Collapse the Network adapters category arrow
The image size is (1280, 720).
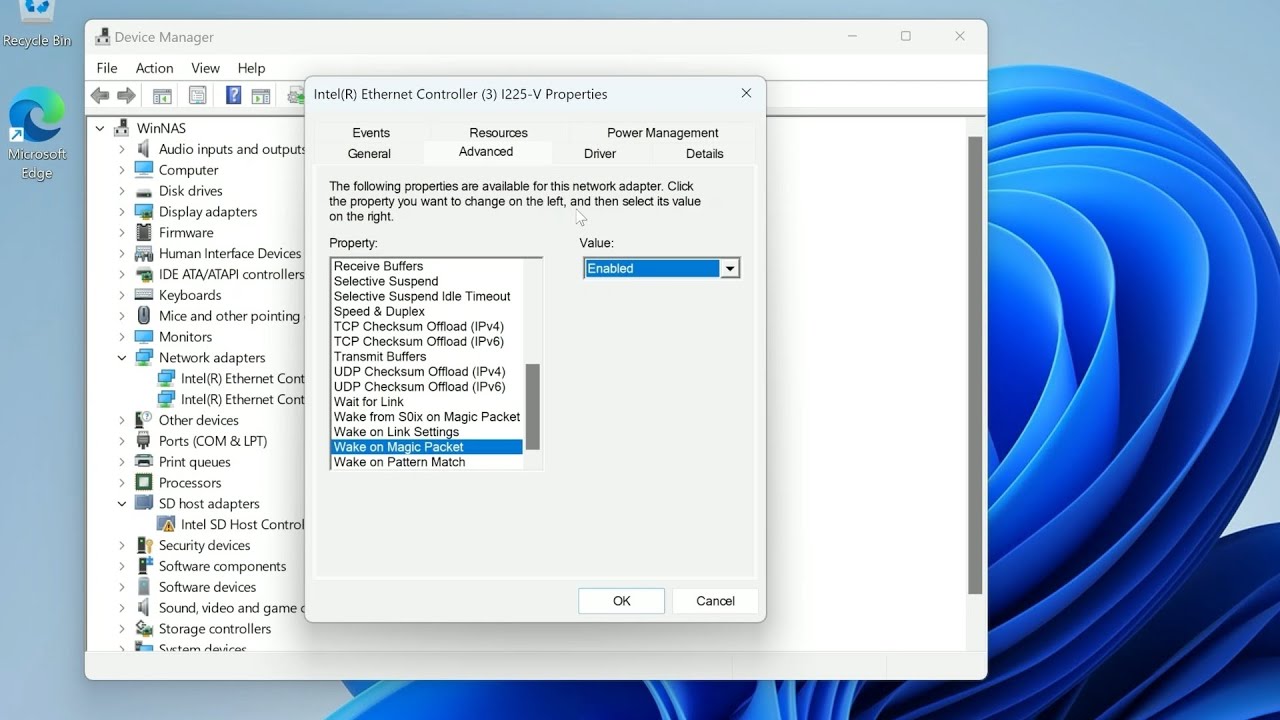122,358
